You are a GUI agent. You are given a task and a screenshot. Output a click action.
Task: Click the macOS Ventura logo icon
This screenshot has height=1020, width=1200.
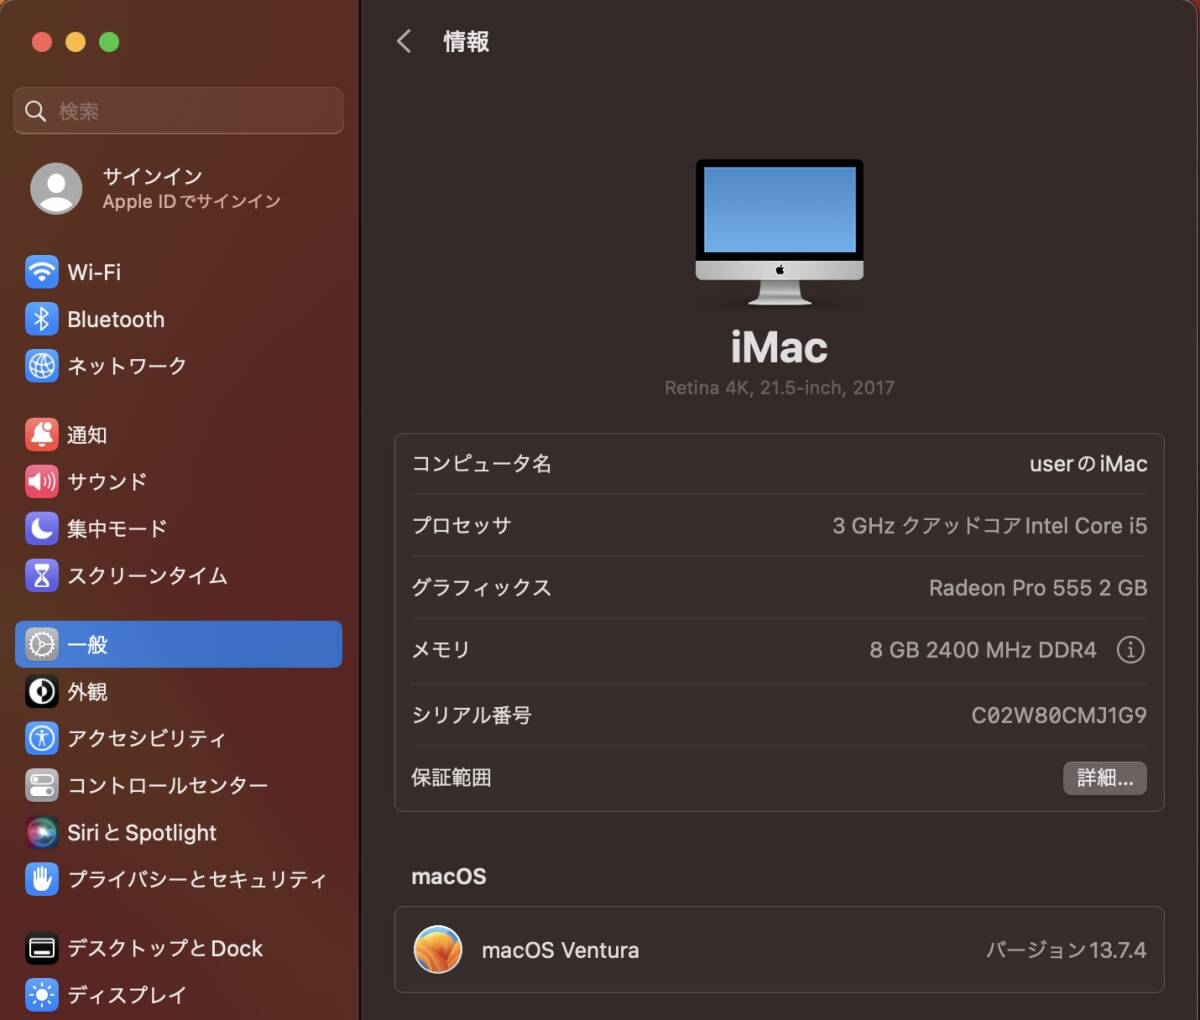[x=438, y=950]
